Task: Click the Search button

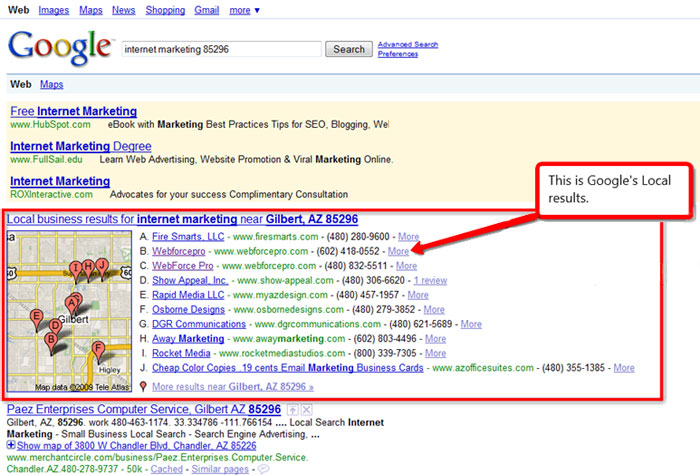Action: point(349,49)
